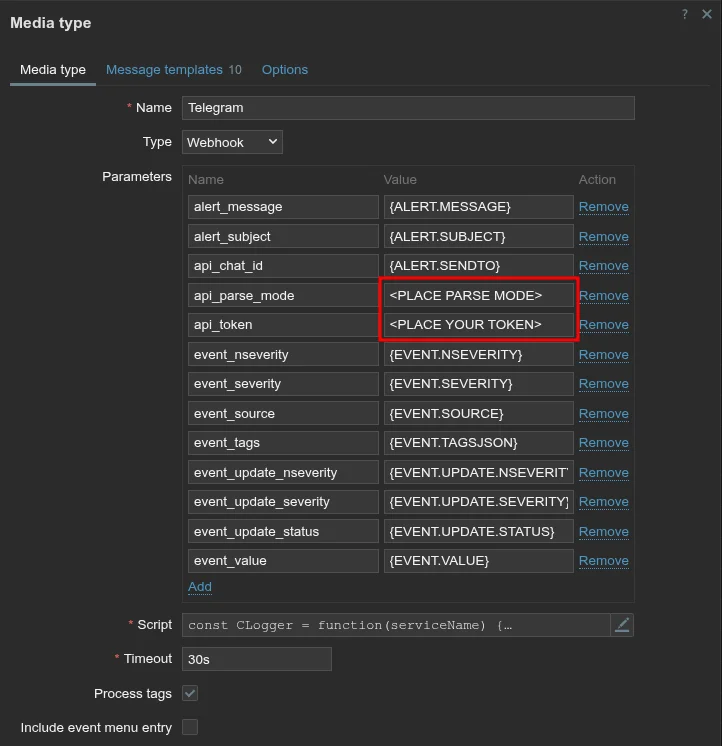Enable Include event menu entry checkbox
This screenshot has width=722, height=746.
click(x=190, y=727)
